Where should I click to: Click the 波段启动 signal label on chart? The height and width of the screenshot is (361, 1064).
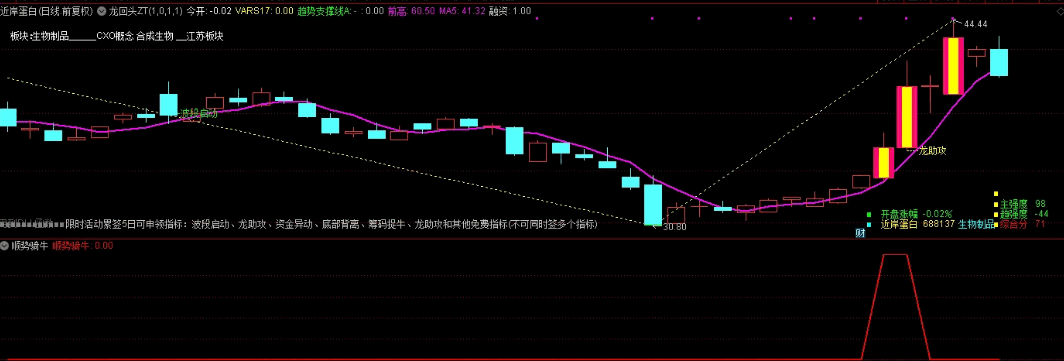click(198, 114)
